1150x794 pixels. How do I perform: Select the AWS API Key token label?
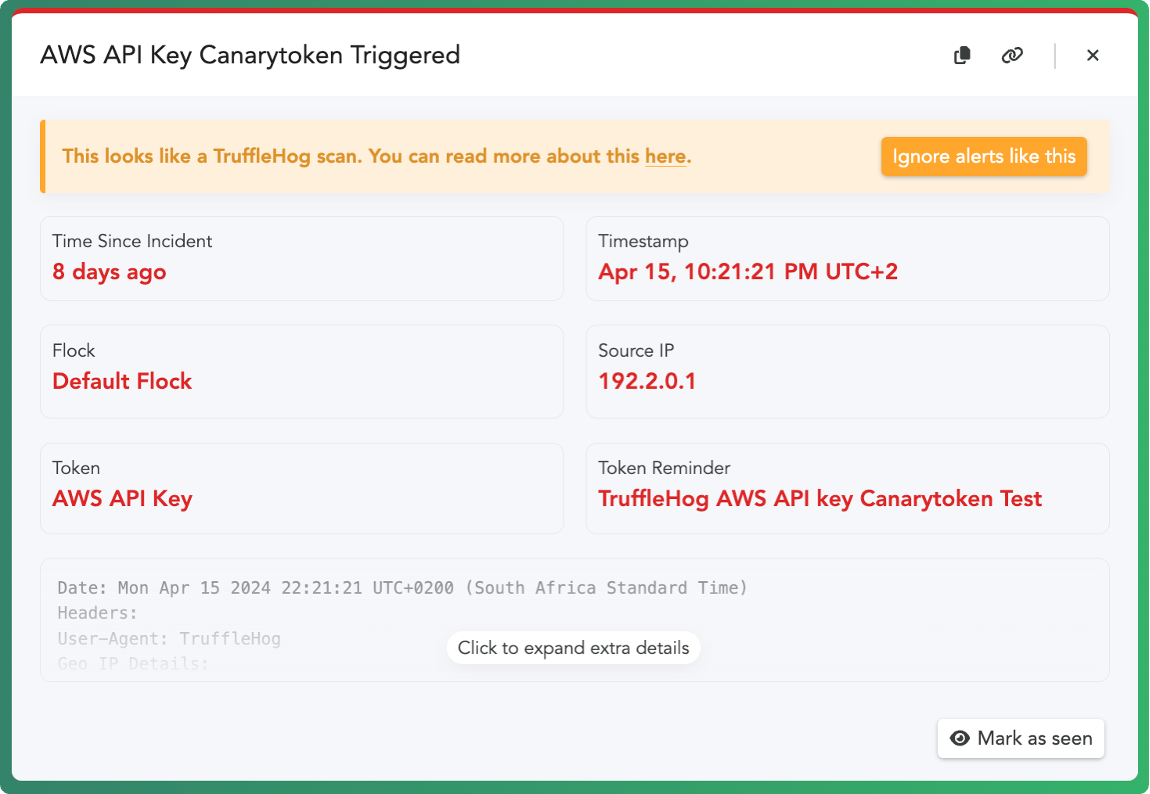pyautogui.click(x=122, y=498)
